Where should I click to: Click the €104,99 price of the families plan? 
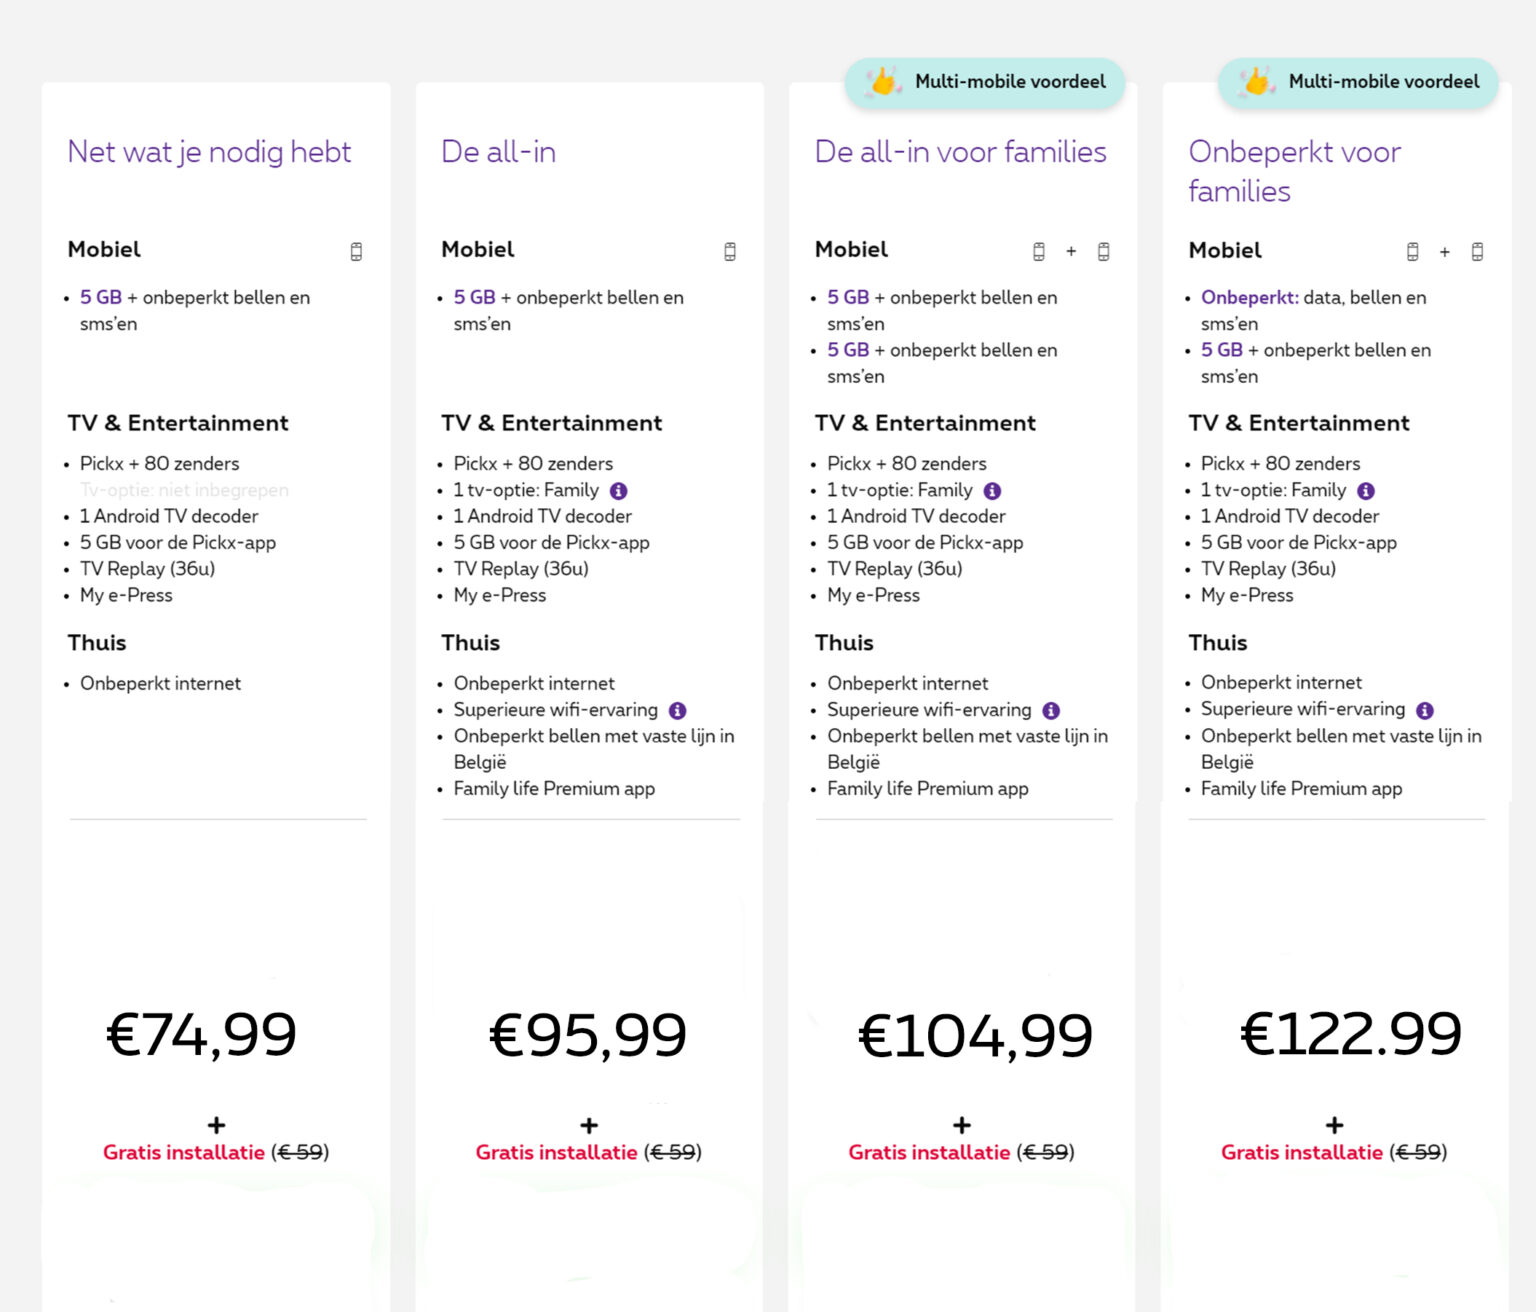pos(976,1036)
